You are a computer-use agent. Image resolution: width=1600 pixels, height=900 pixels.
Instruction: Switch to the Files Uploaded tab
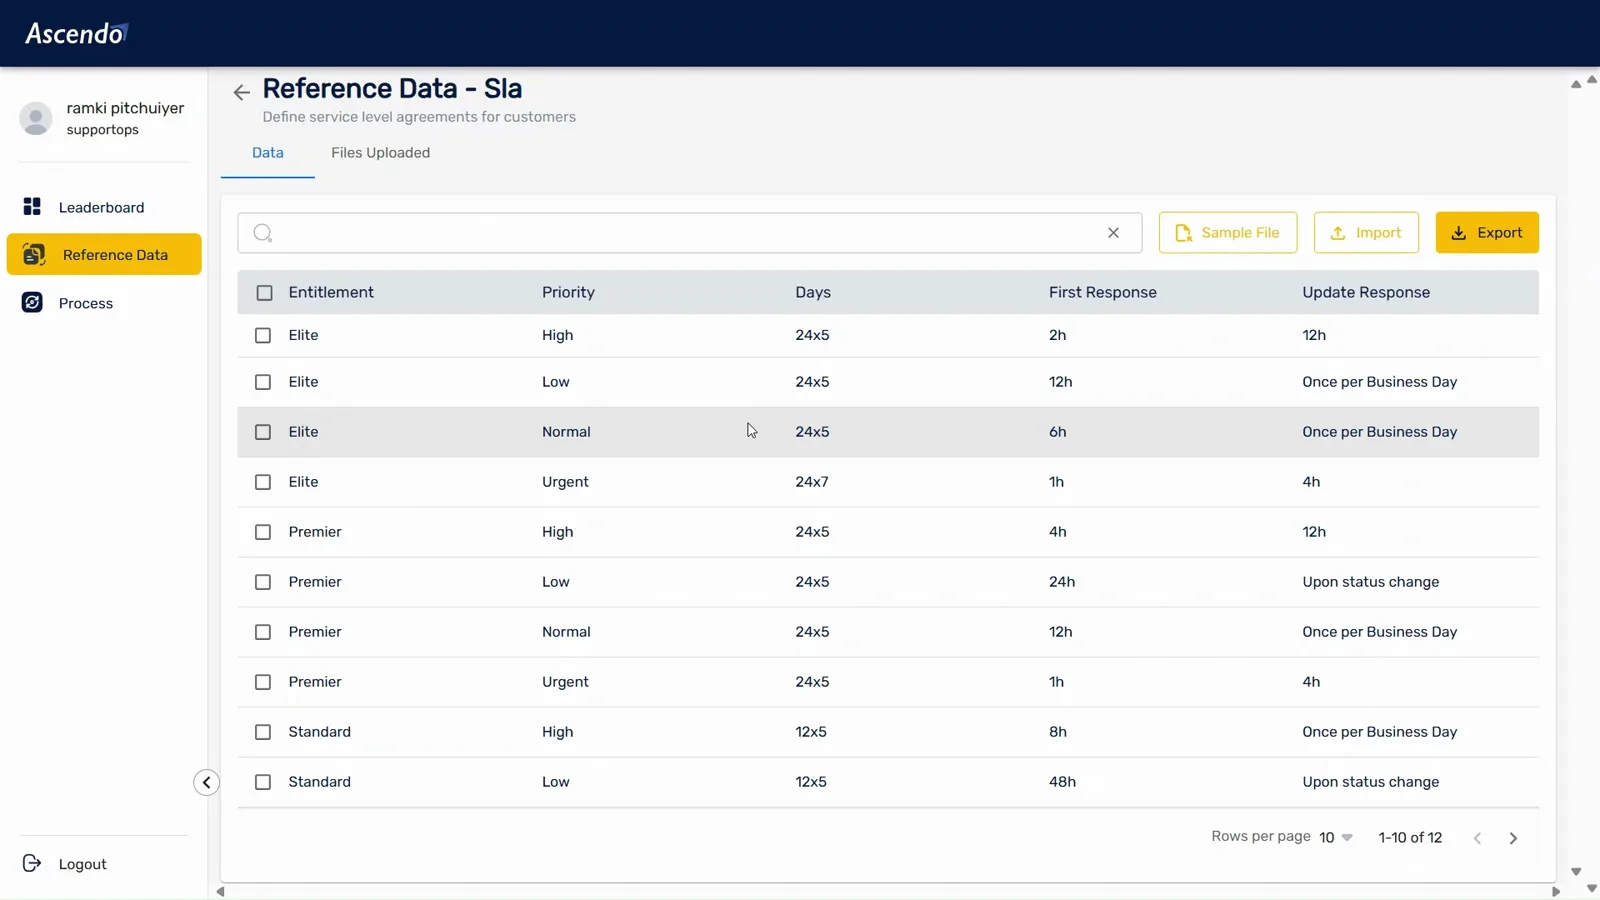[x=380, y=153]
